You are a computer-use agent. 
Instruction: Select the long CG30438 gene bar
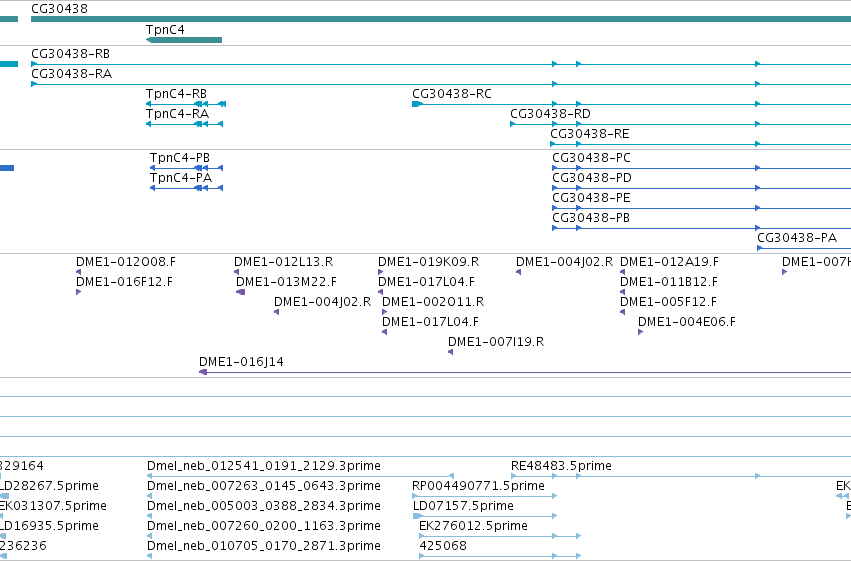pyautogui.click(x=441, y=20)
